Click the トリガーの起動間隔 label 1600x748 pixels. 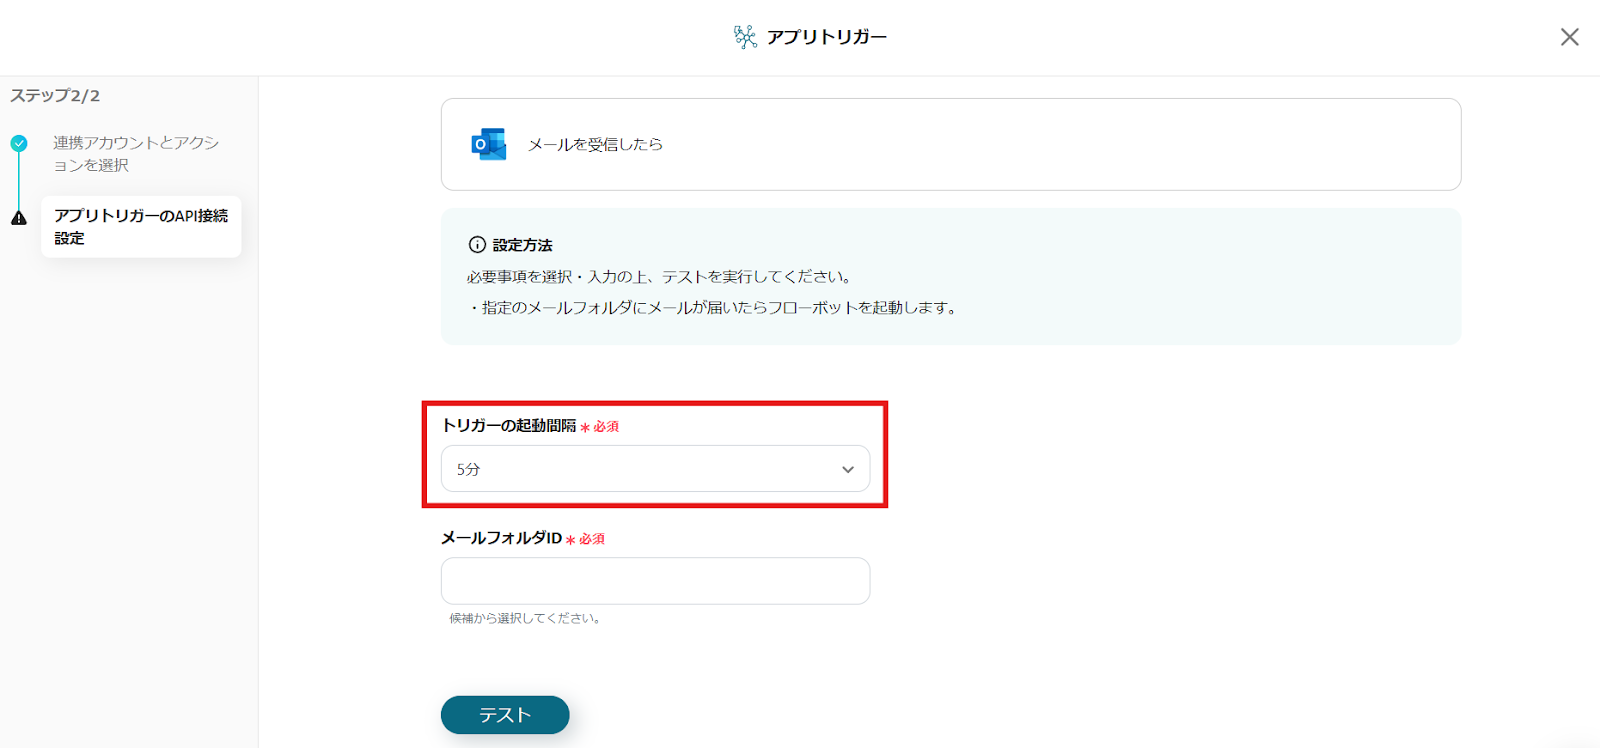coord(509,425)
